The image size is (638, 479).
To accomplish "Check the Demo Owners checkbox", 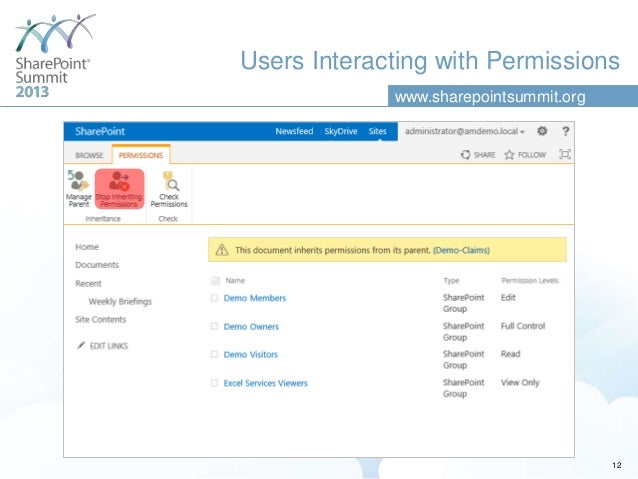I will click(x=214, y=326).
